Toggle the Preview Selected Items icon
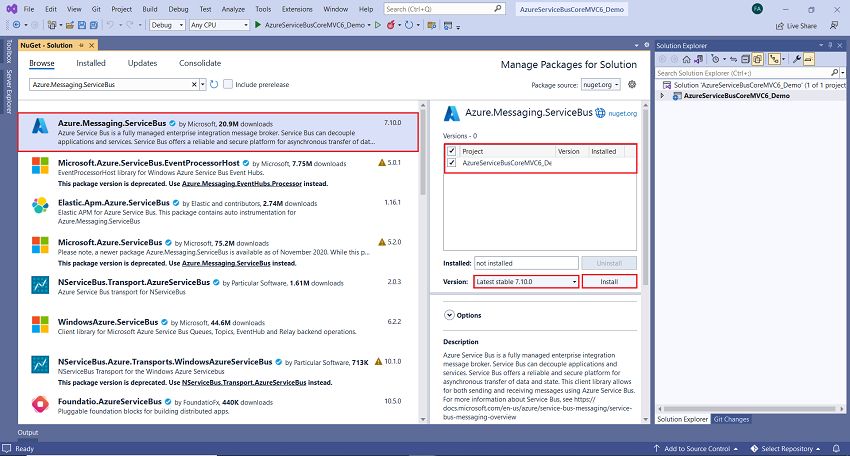Image resolution: width=850 pixels, height=456 pixels. pyautogui.click(x=809, y=59)
